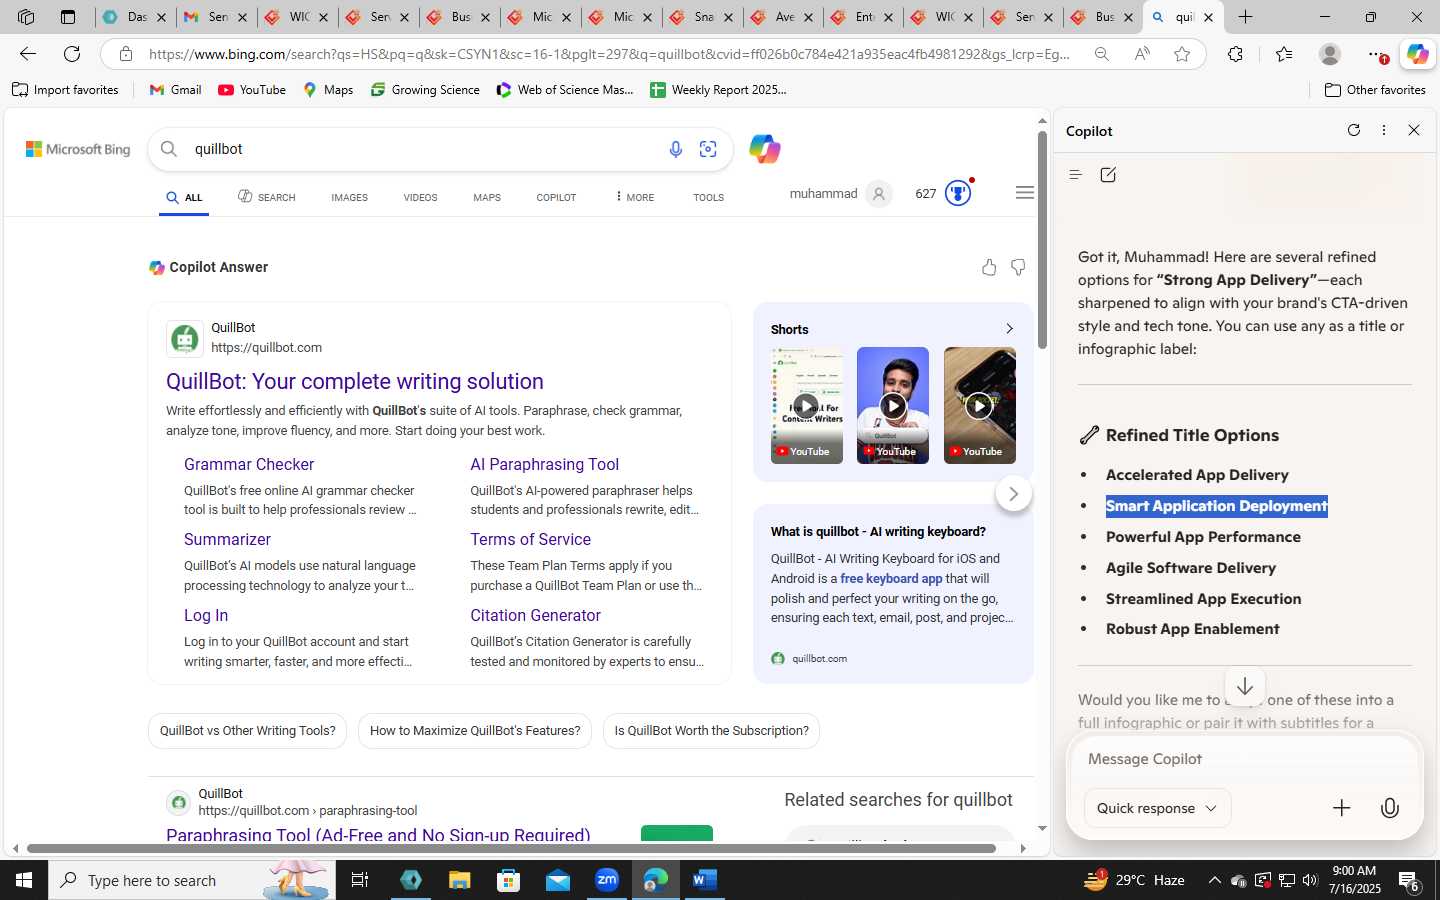Open YouTube favorites bookmark

252,90
